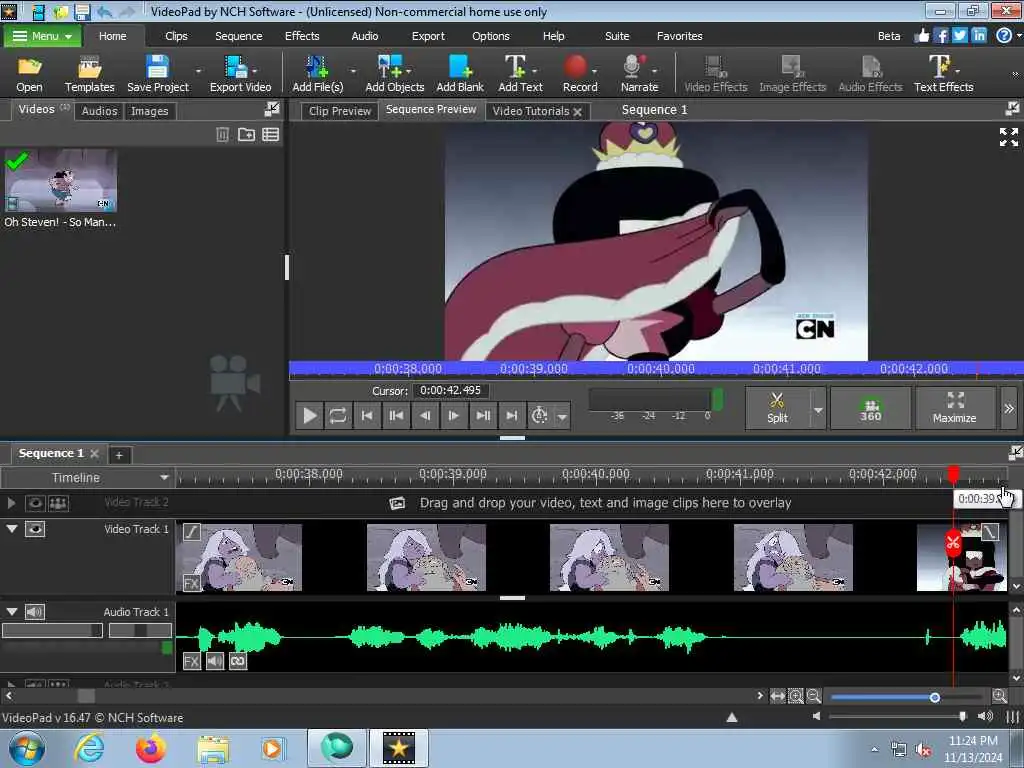Click Add File(s) icon
Viewport: 1024px width, 768px height.
[317, 74]
